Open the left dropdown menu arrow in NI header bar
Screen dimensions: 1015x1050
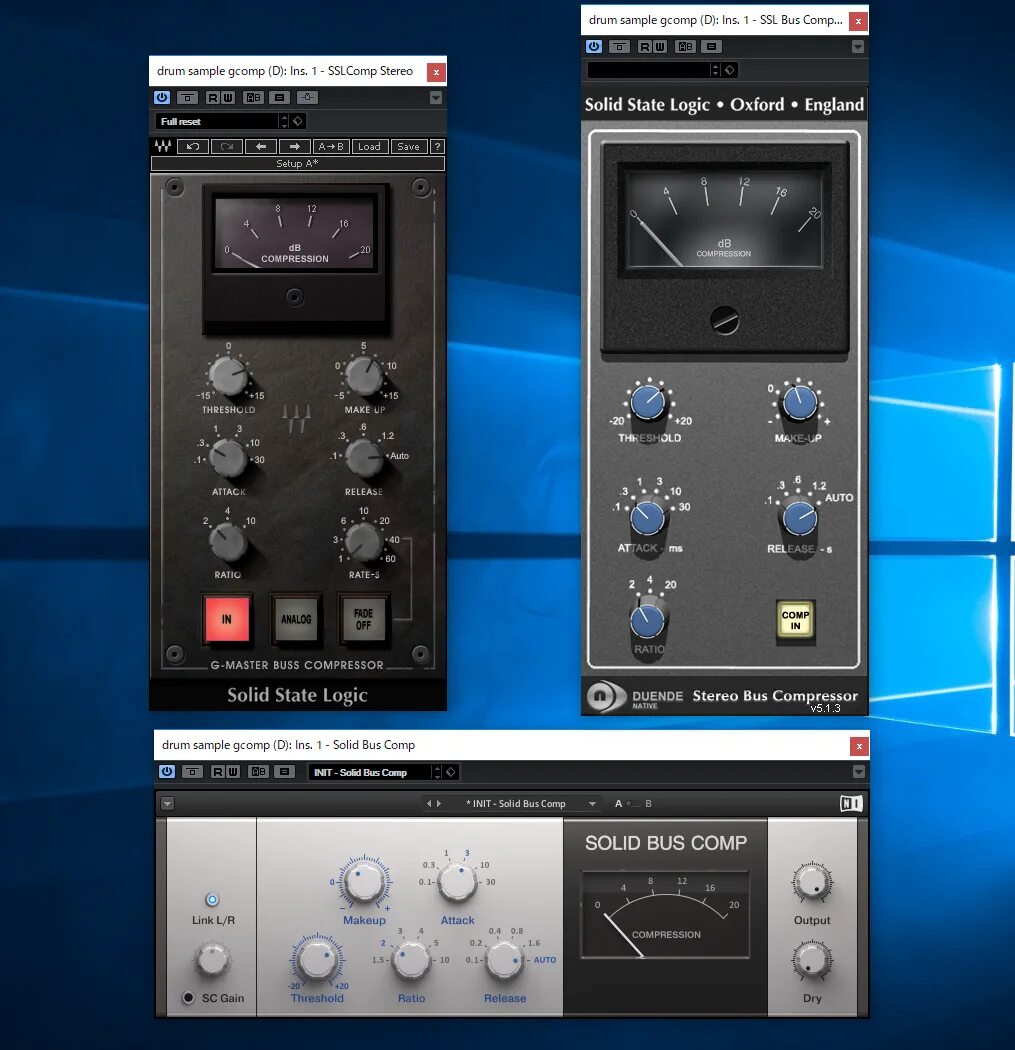point(167,804)
